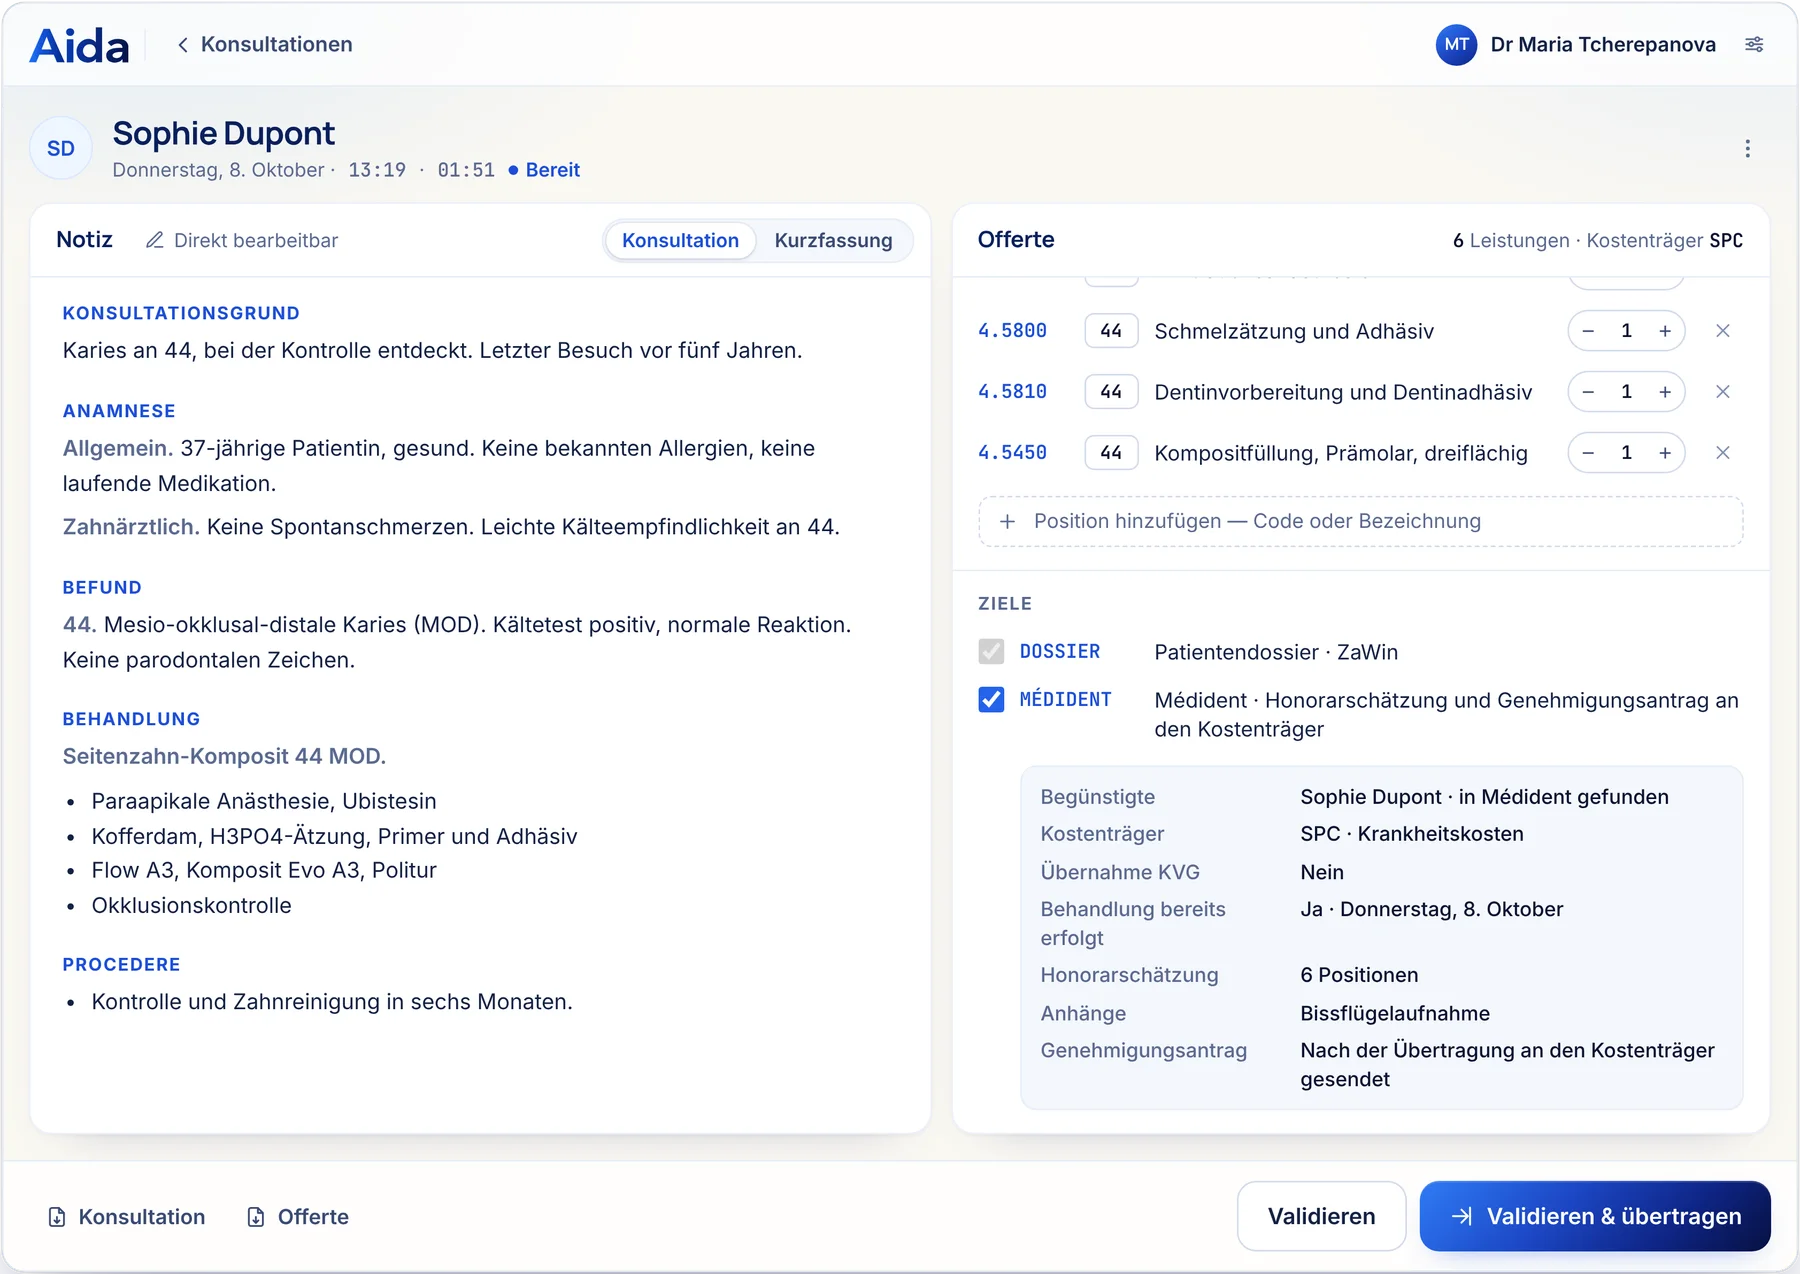Click the code 4.5450
Viewport: 1800px width, 1274px height.
point(1012,453)
